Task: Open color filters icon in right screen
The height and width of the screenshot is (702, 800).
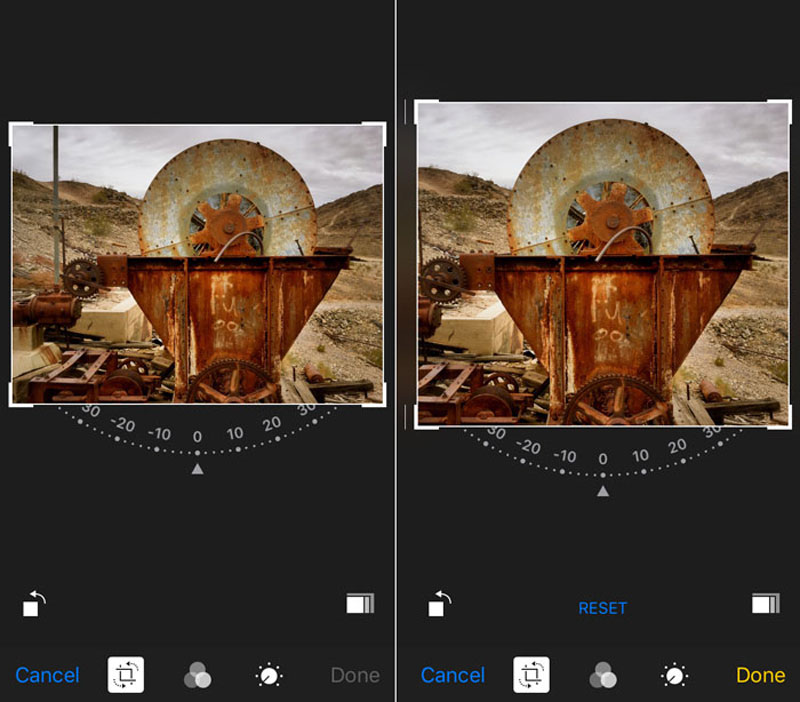Action: click(x=603, y=675)
